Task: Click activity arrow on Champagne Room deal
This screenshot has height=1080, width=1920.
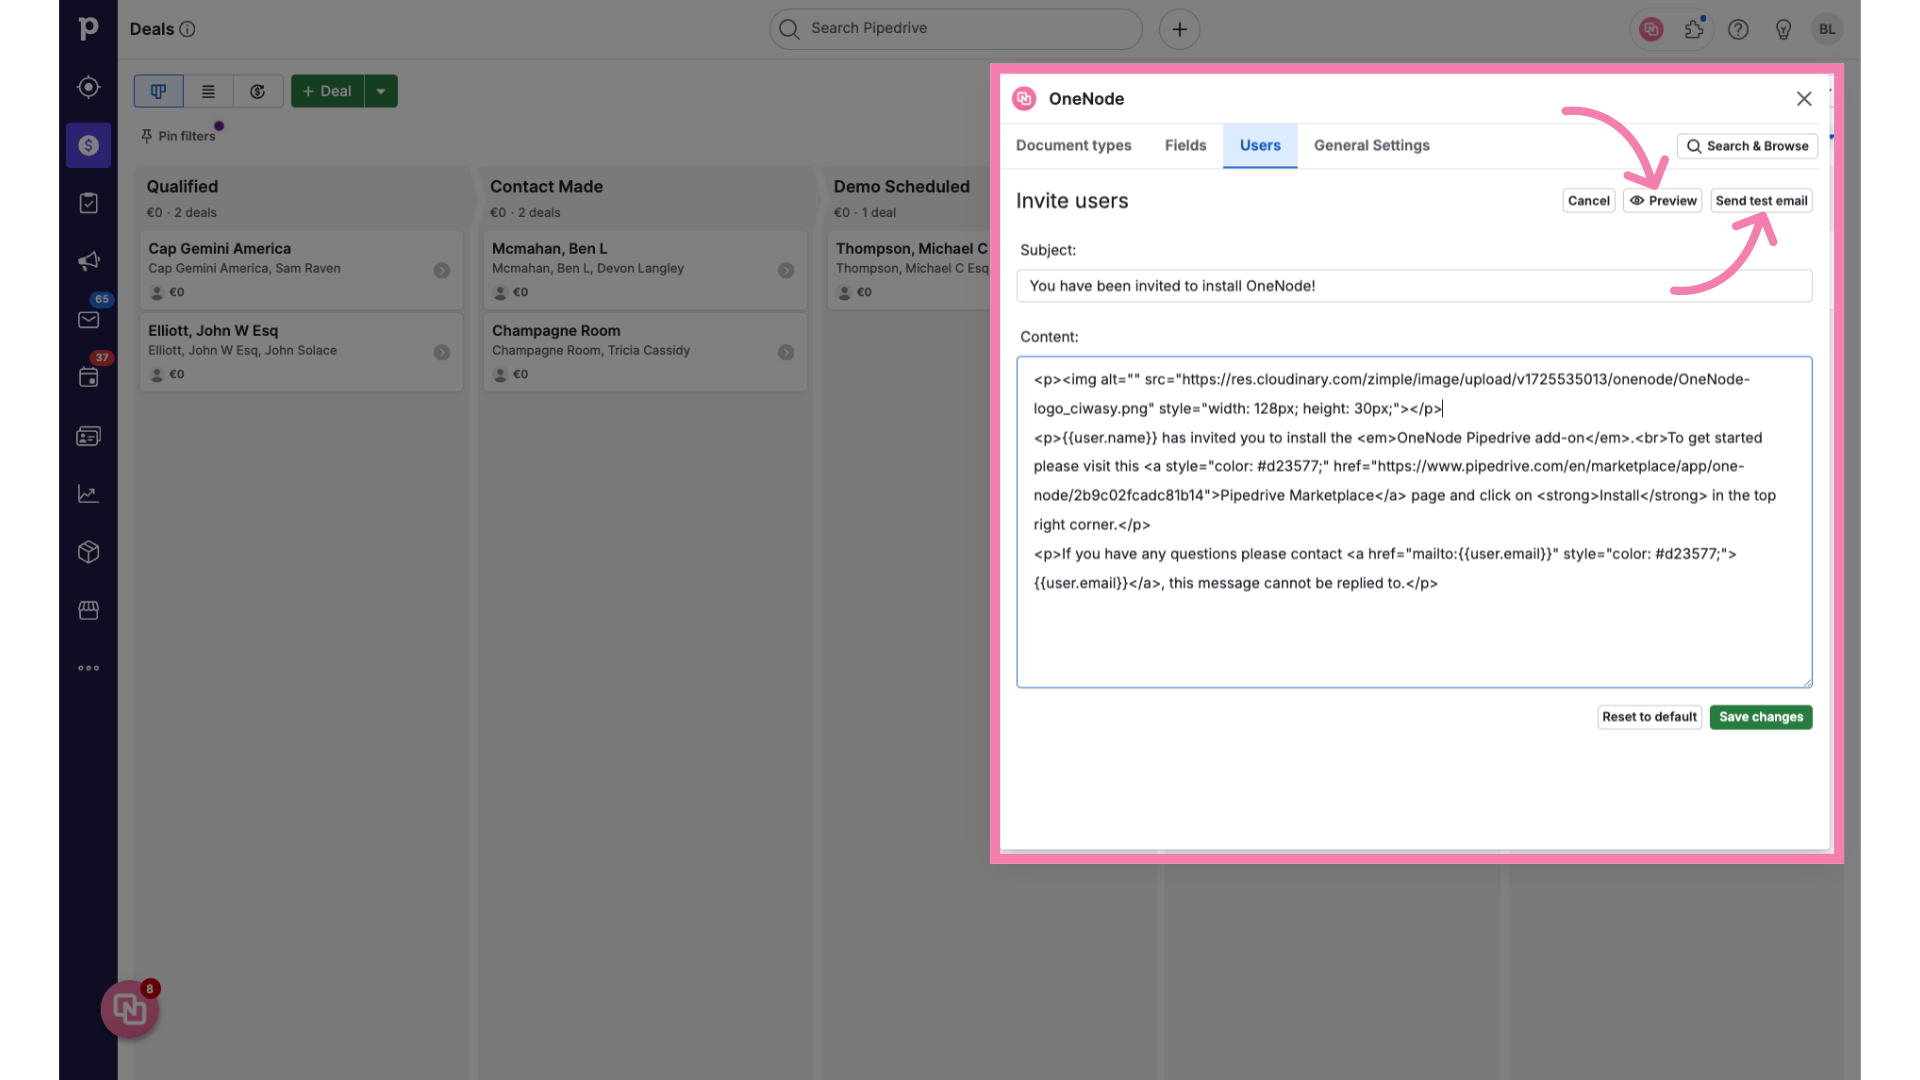Action: [786, 352]
